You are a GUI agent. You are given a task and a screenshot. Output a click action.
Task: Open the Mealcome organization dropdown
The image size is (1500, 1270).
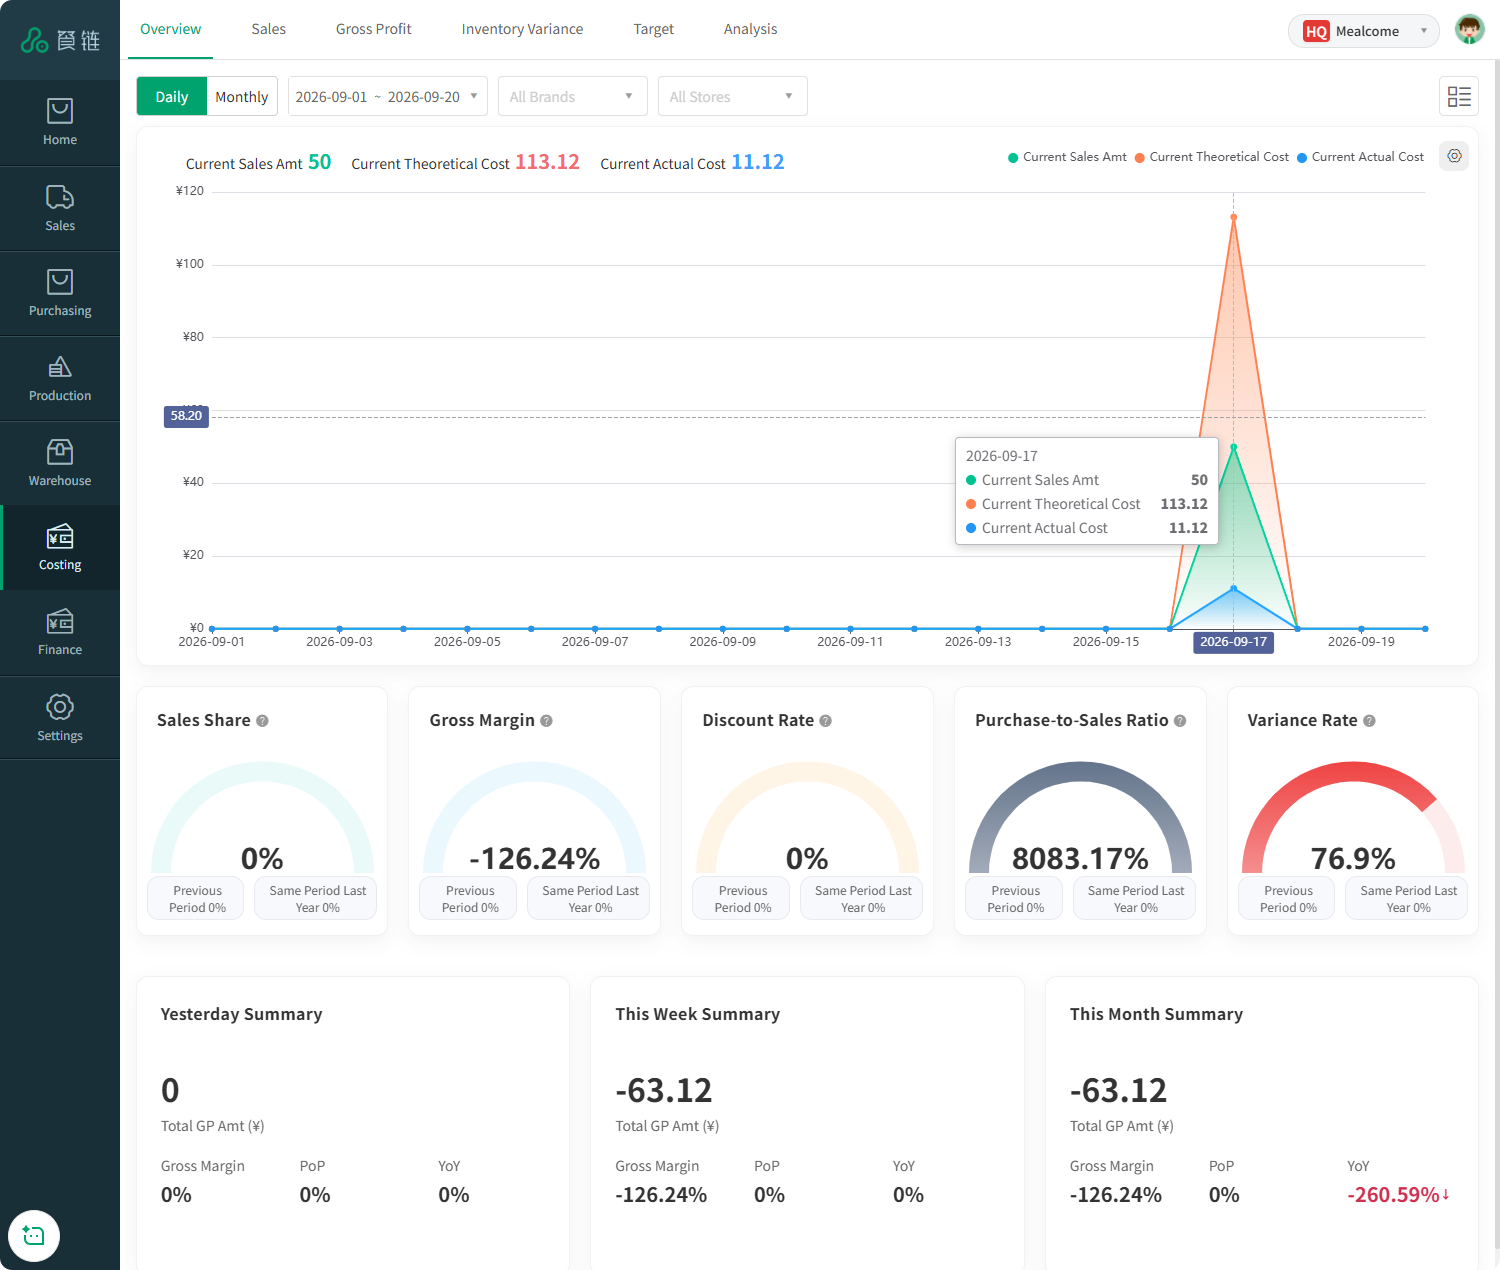tap(1364, 31)
